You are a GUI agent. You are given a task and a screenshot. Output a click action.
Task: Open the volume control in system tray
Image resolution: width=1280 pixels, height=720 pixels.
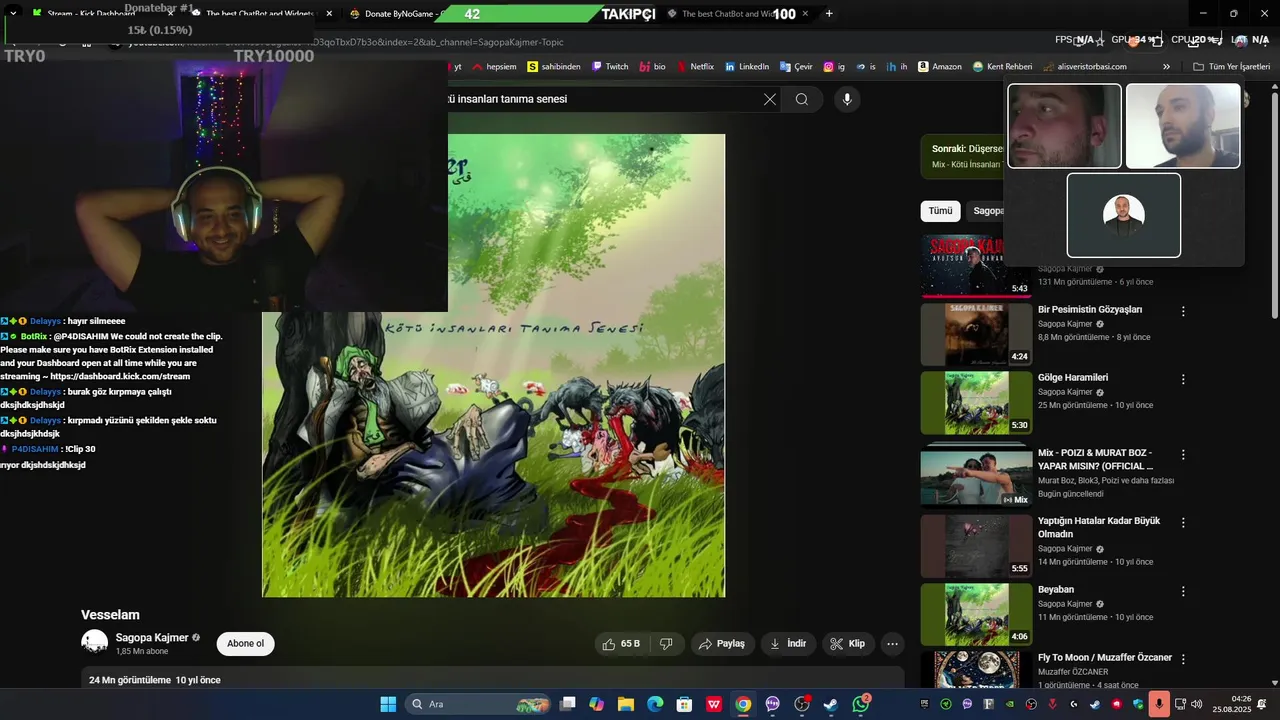(x=1197, y=704)
